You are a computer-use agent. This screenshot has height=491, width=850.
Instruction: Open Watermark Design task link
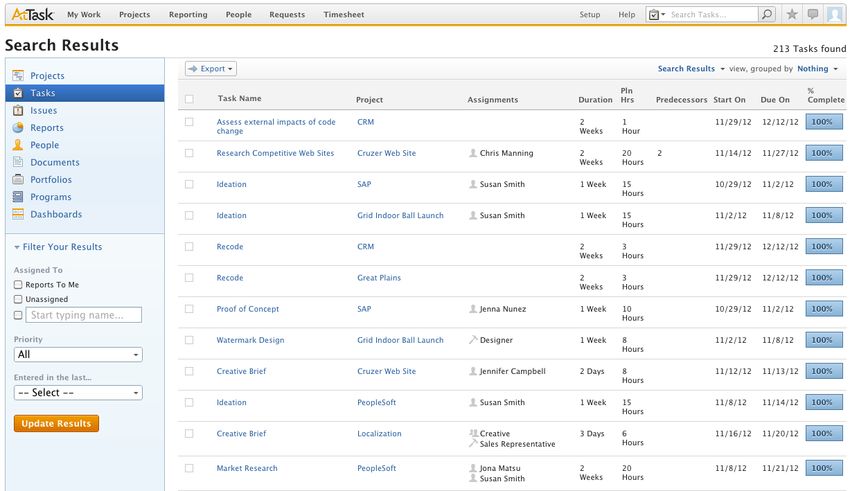point(250,340)
